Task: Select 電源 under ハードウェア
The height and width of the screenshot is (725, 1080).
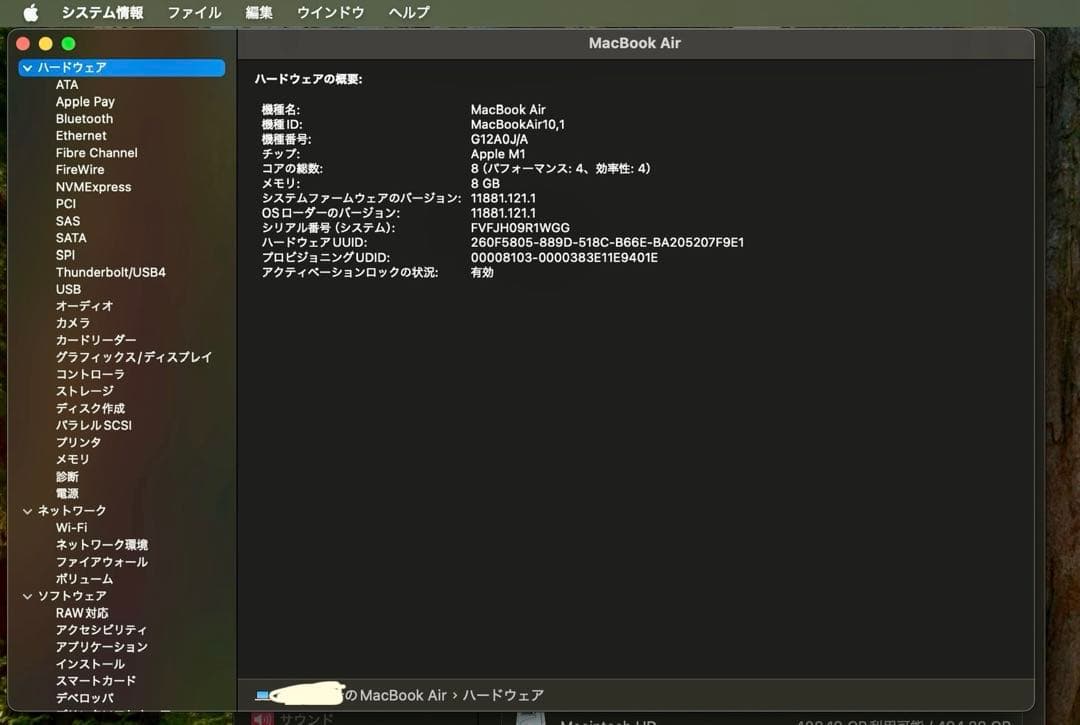Action: 67,493
